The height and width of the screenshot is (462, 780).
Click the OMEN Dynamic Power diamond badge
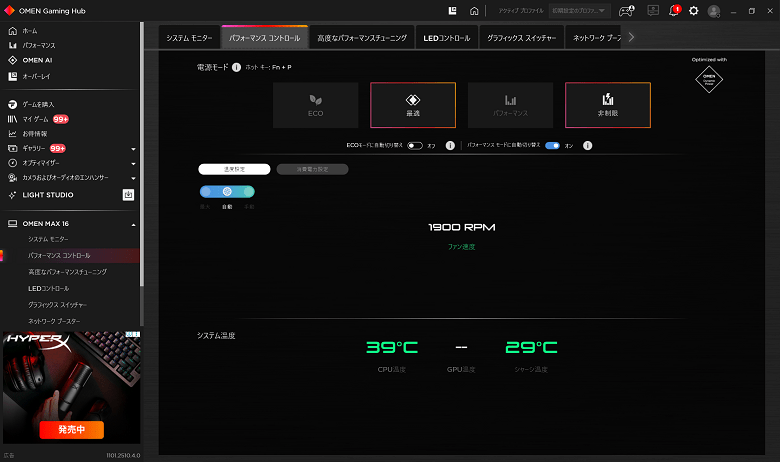[x=709, y=79]
